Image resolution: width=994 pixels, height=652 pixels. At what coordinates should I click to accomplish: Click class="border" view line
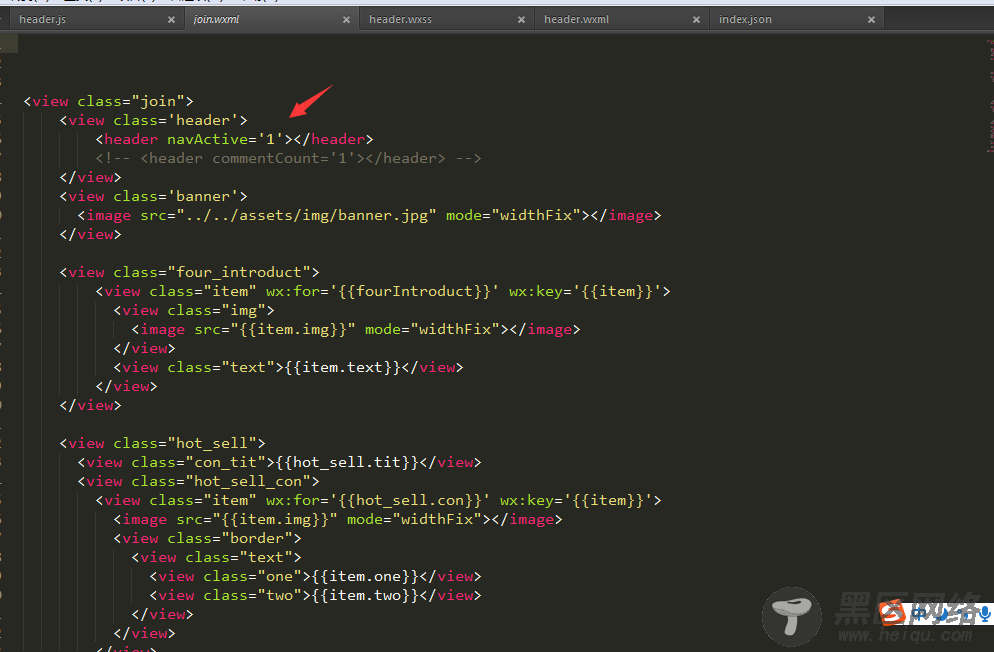click(x=207, y=539)
